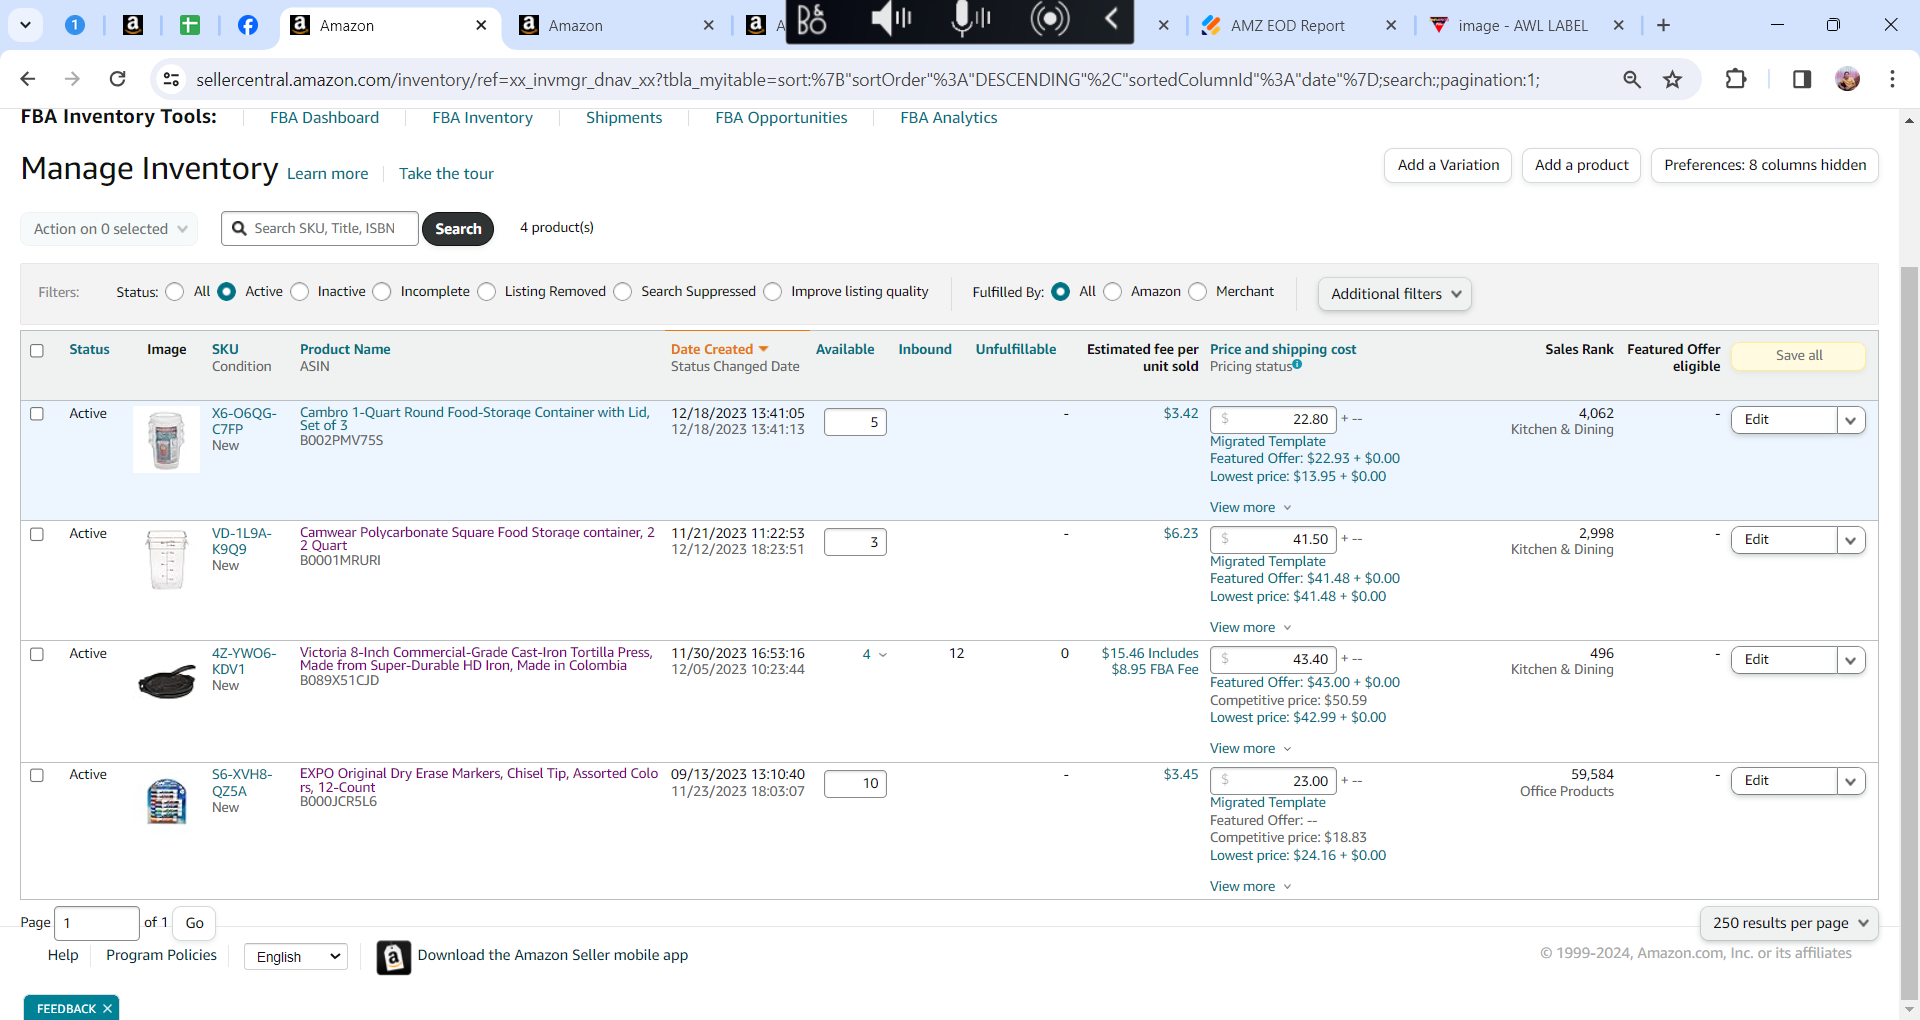Switch to the image - AWL LABEL tab
Screen dimensions: 1920x1020
coord(1523,25)
